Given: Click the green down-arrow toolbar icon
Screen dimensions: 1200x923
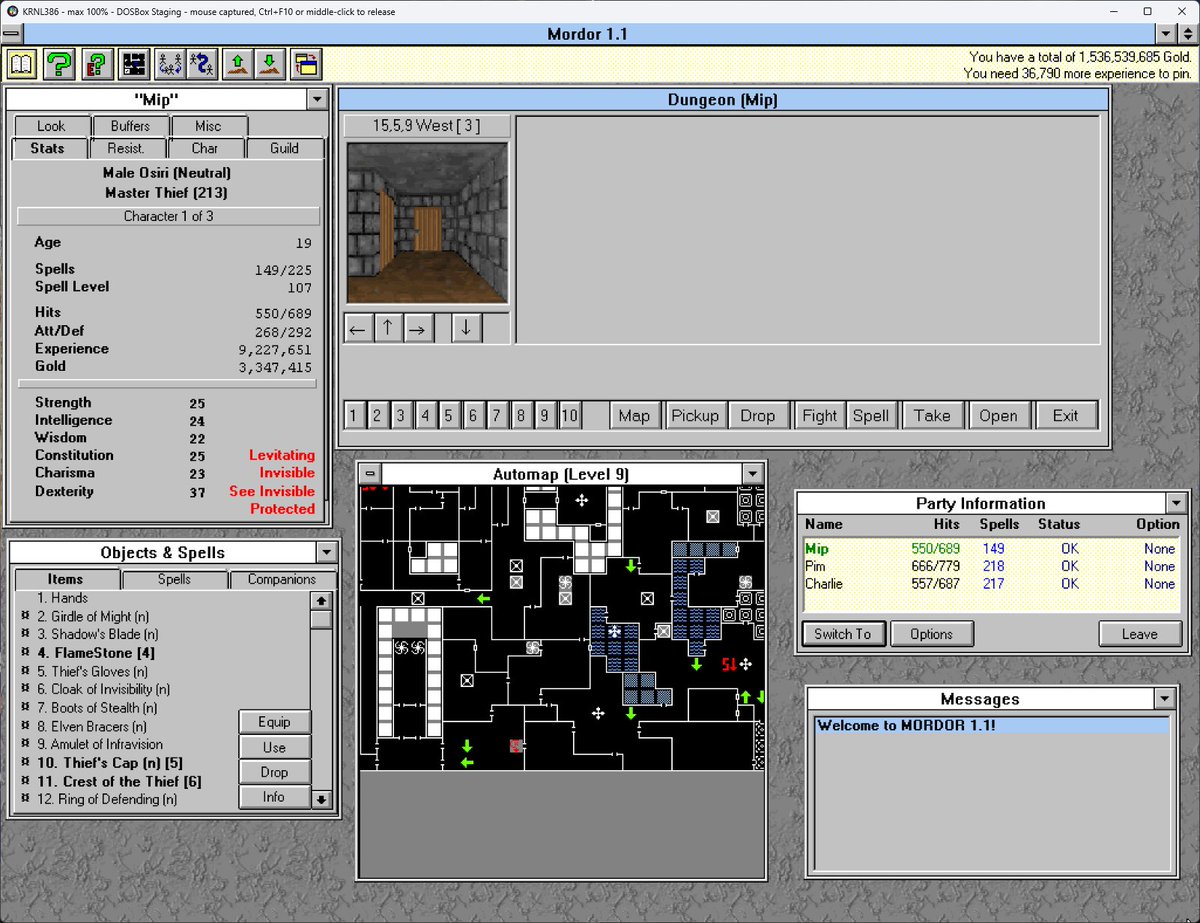Looking at the screenshot, I should tap(269, 64).
